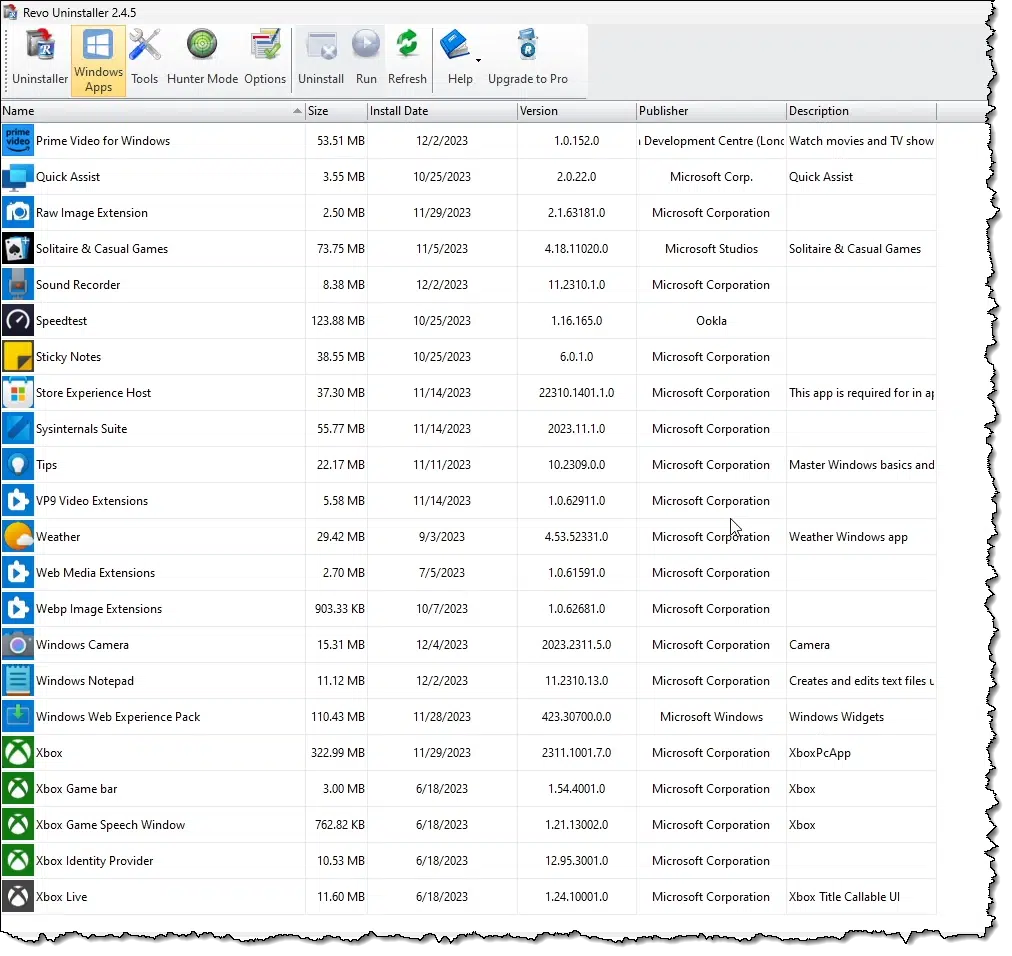Click the "Prime Video for Windows" name
Screen dimensions: 1012x956
103,141
